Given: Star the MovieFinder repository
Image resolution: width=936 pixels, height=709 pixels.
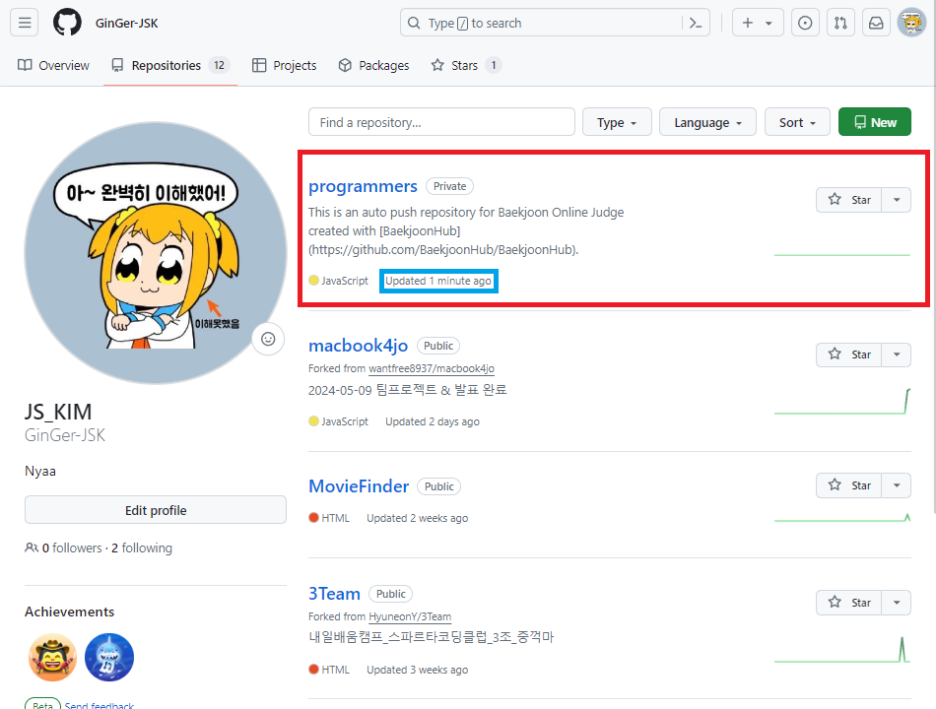Looking at the screenshot, I should 849,485.
